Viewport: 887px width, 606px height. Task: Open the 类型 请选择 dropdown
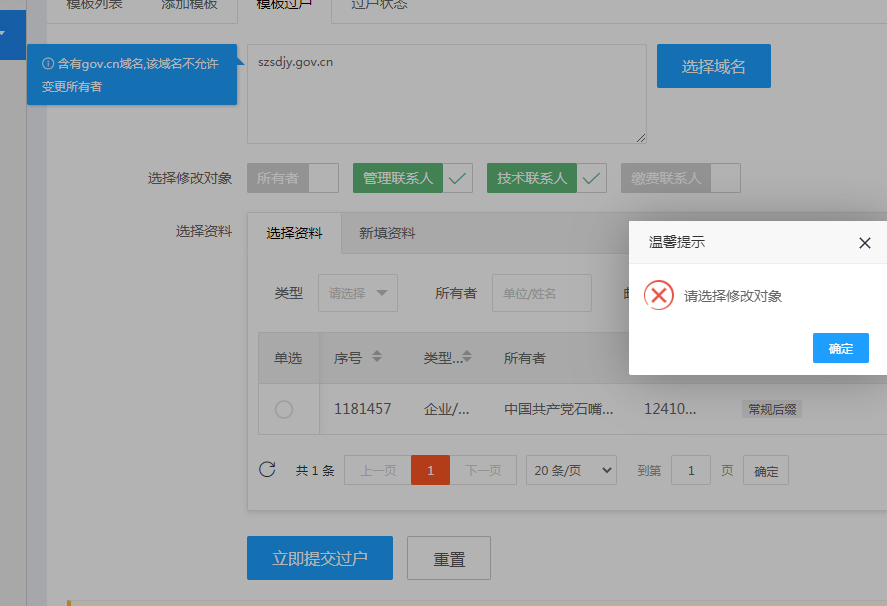pos(358,293)
